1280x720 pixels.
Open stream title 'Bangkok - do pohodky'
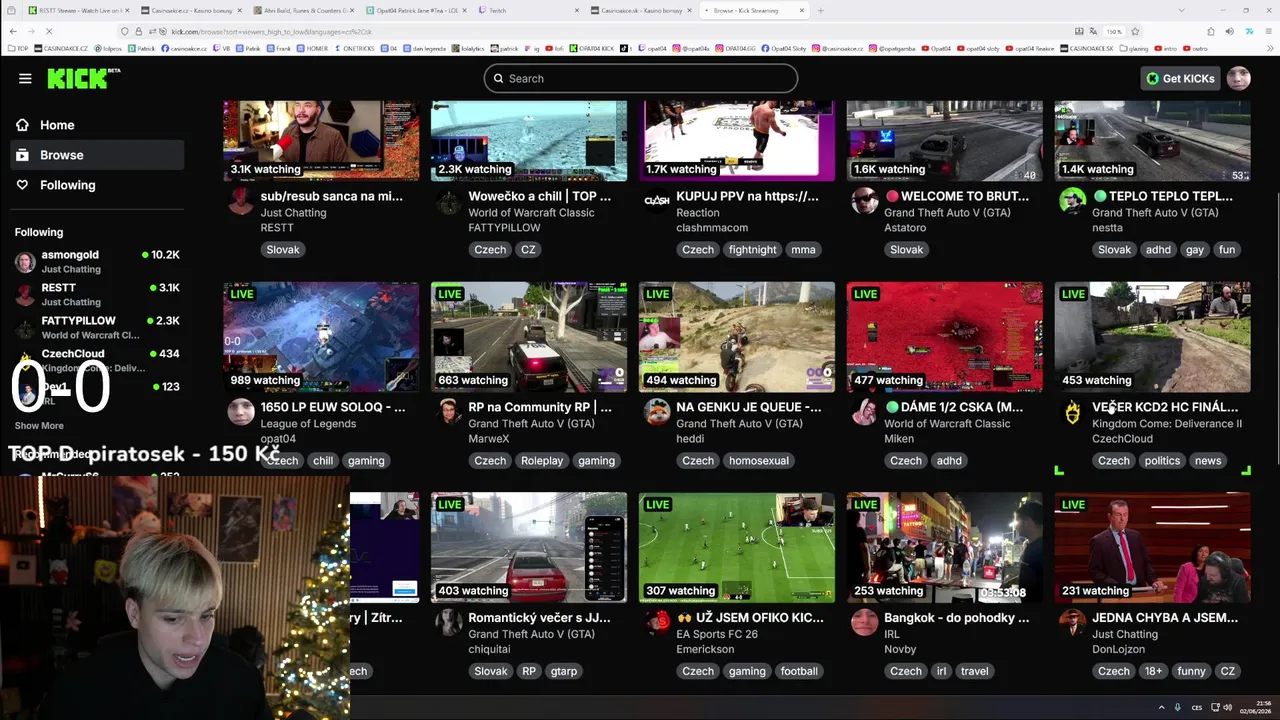pos(956,618)
